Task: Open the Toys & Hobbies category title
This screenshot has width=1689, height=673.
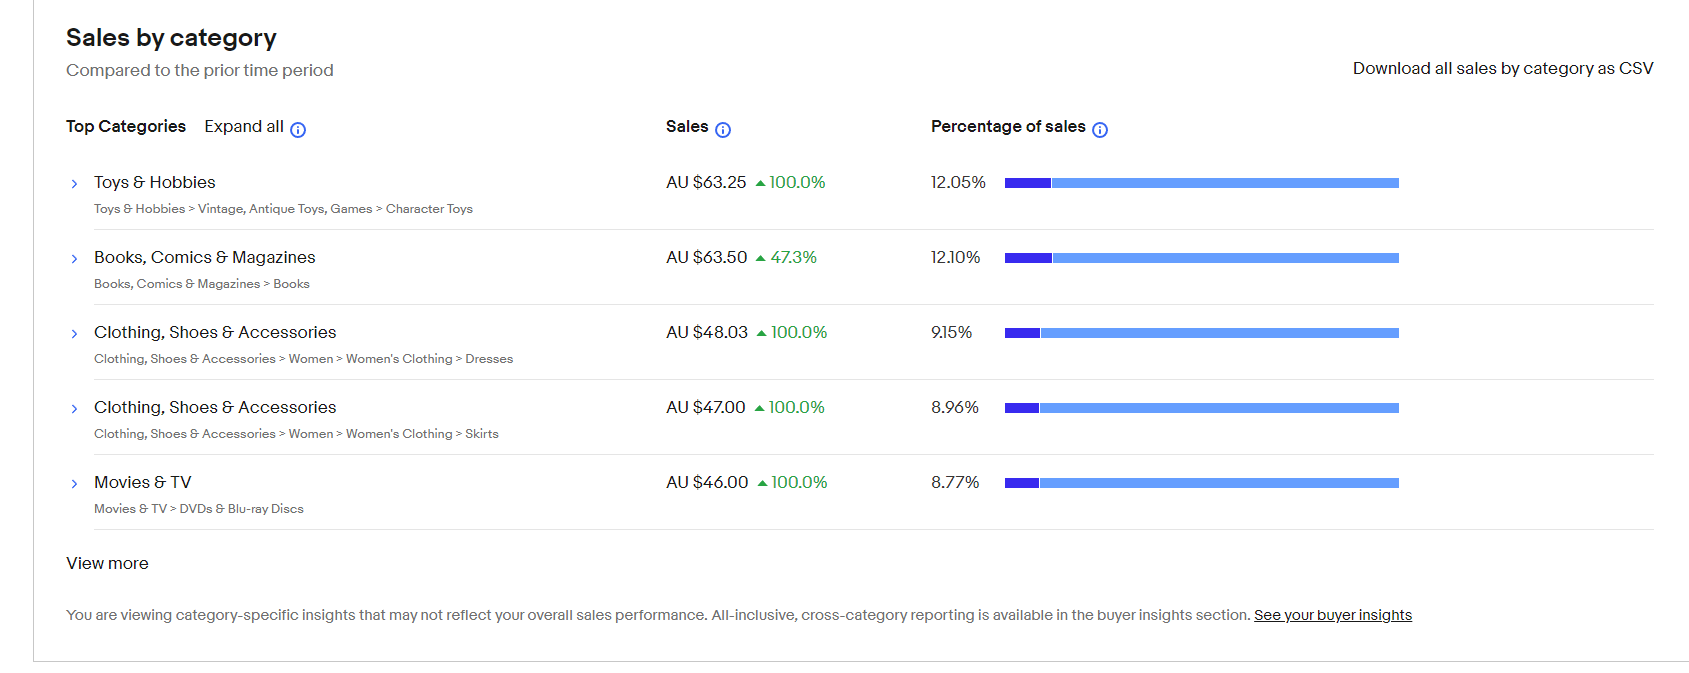Action: [155, 182]
